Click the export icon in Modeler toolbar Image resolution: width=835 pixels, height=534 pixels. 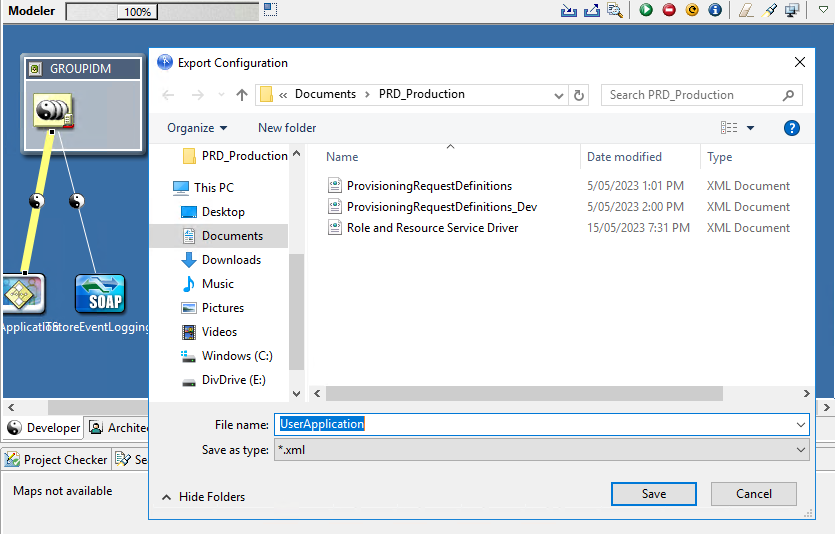pos(592,10)
